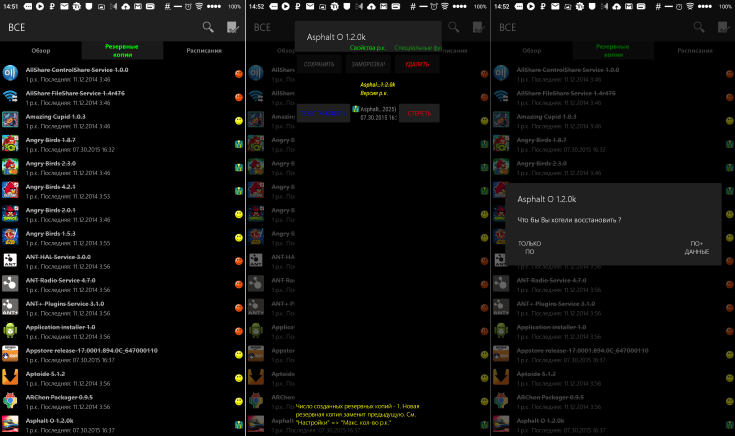Image resolution: width=735 pixels, height=436 pixels.
Task: Open 'AllShare ControlShare Service 1.0.0' entry, left screen
Action: click(x=122, y=74)
